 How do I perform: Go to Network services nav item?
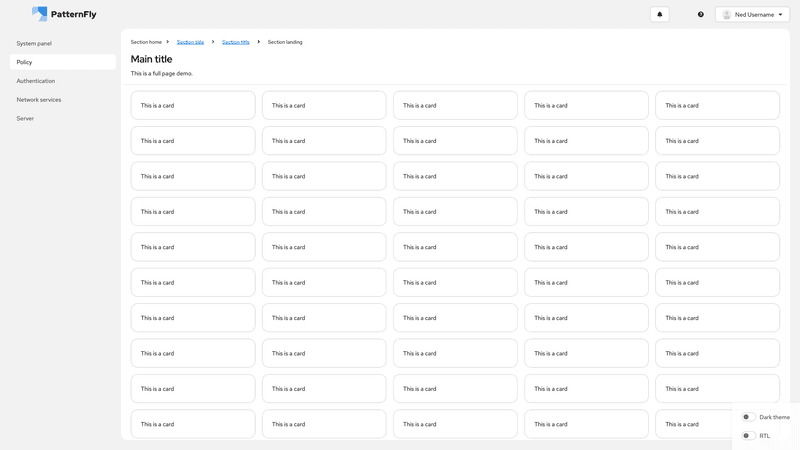63,99
